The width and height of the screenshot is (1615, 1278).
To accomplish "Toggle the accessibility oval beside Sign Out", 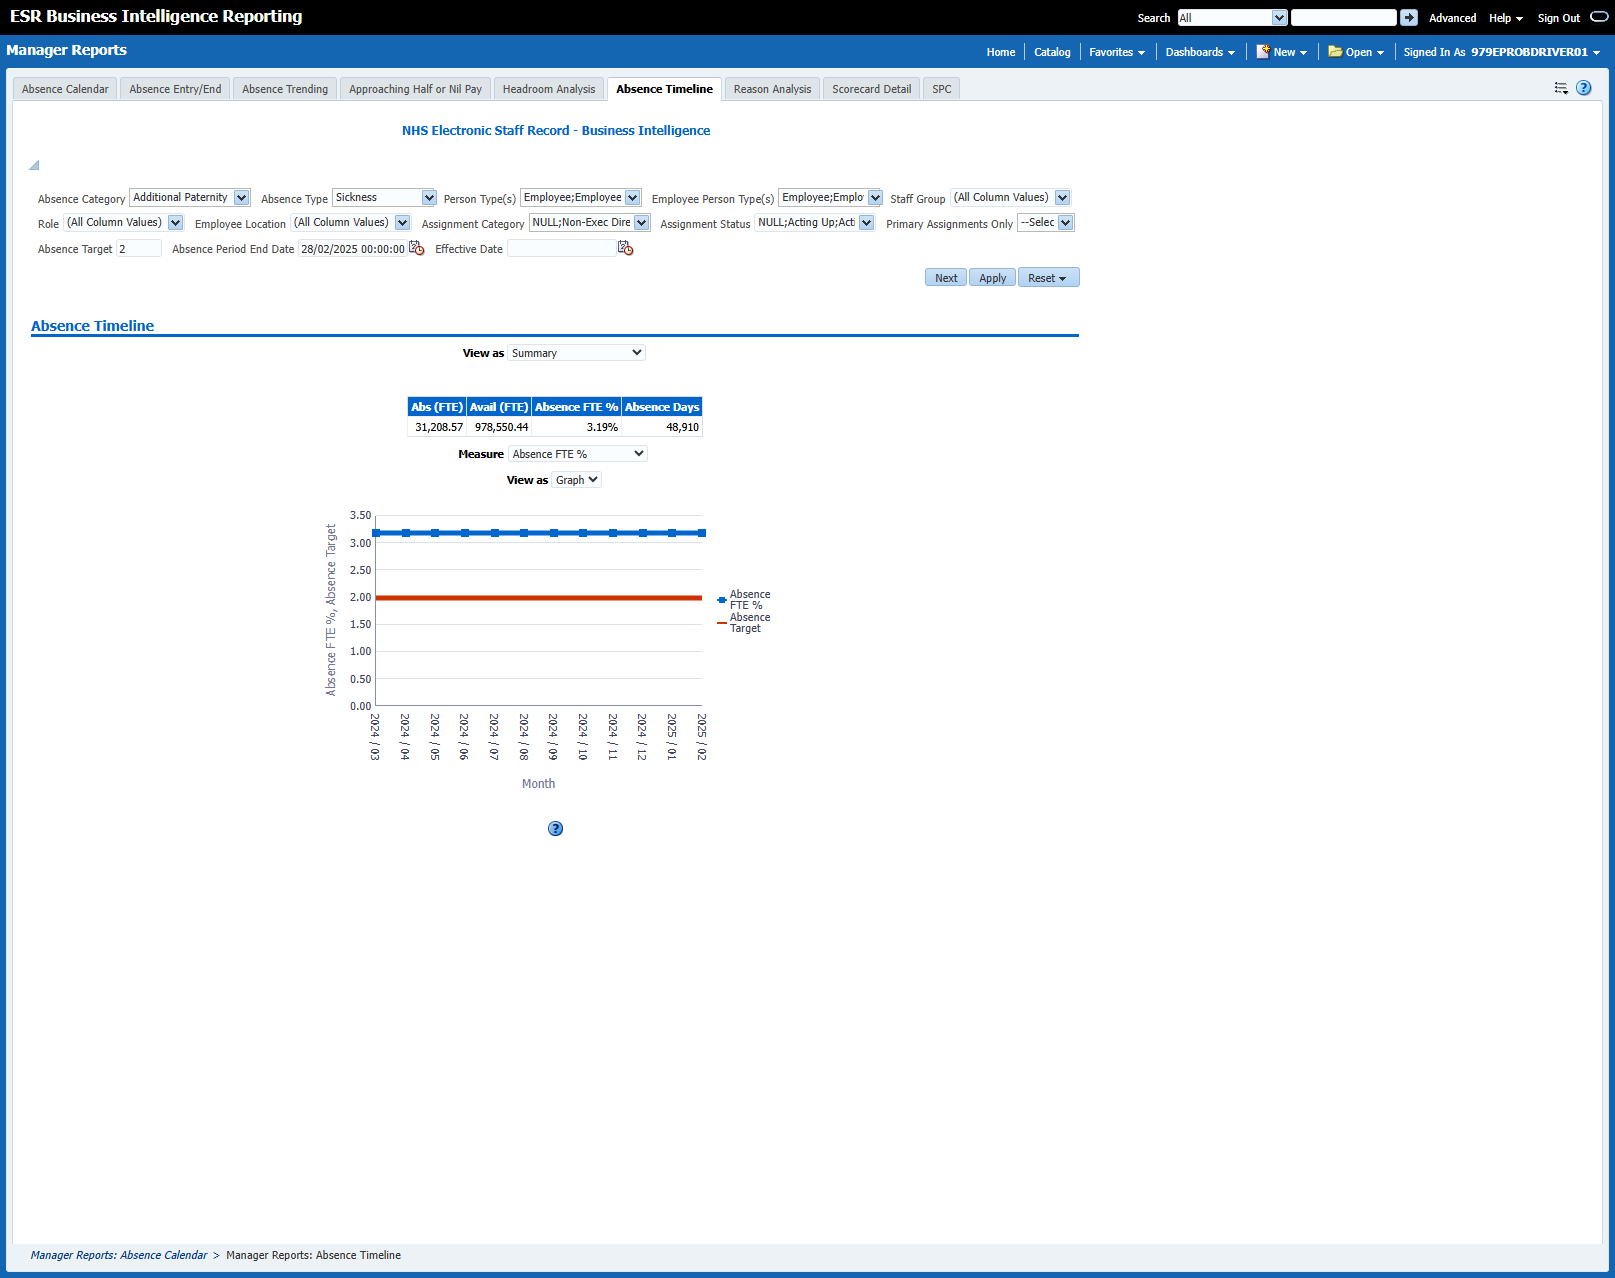I will pyautogui.click(x=1599, y=17).
